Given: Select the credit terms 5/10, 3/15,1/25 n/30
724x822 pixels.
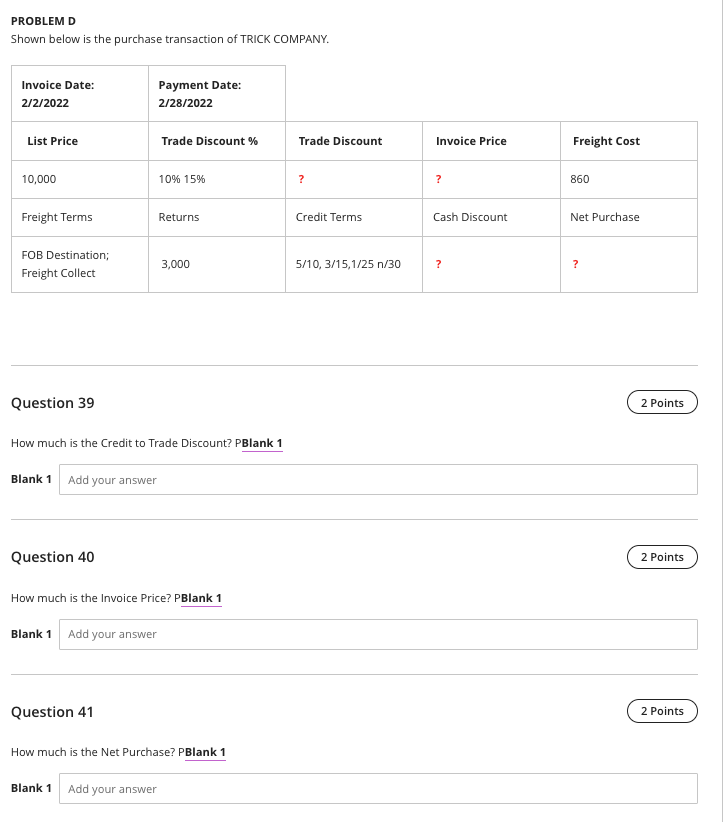Looking at the screenshot, I should (347, 264).
